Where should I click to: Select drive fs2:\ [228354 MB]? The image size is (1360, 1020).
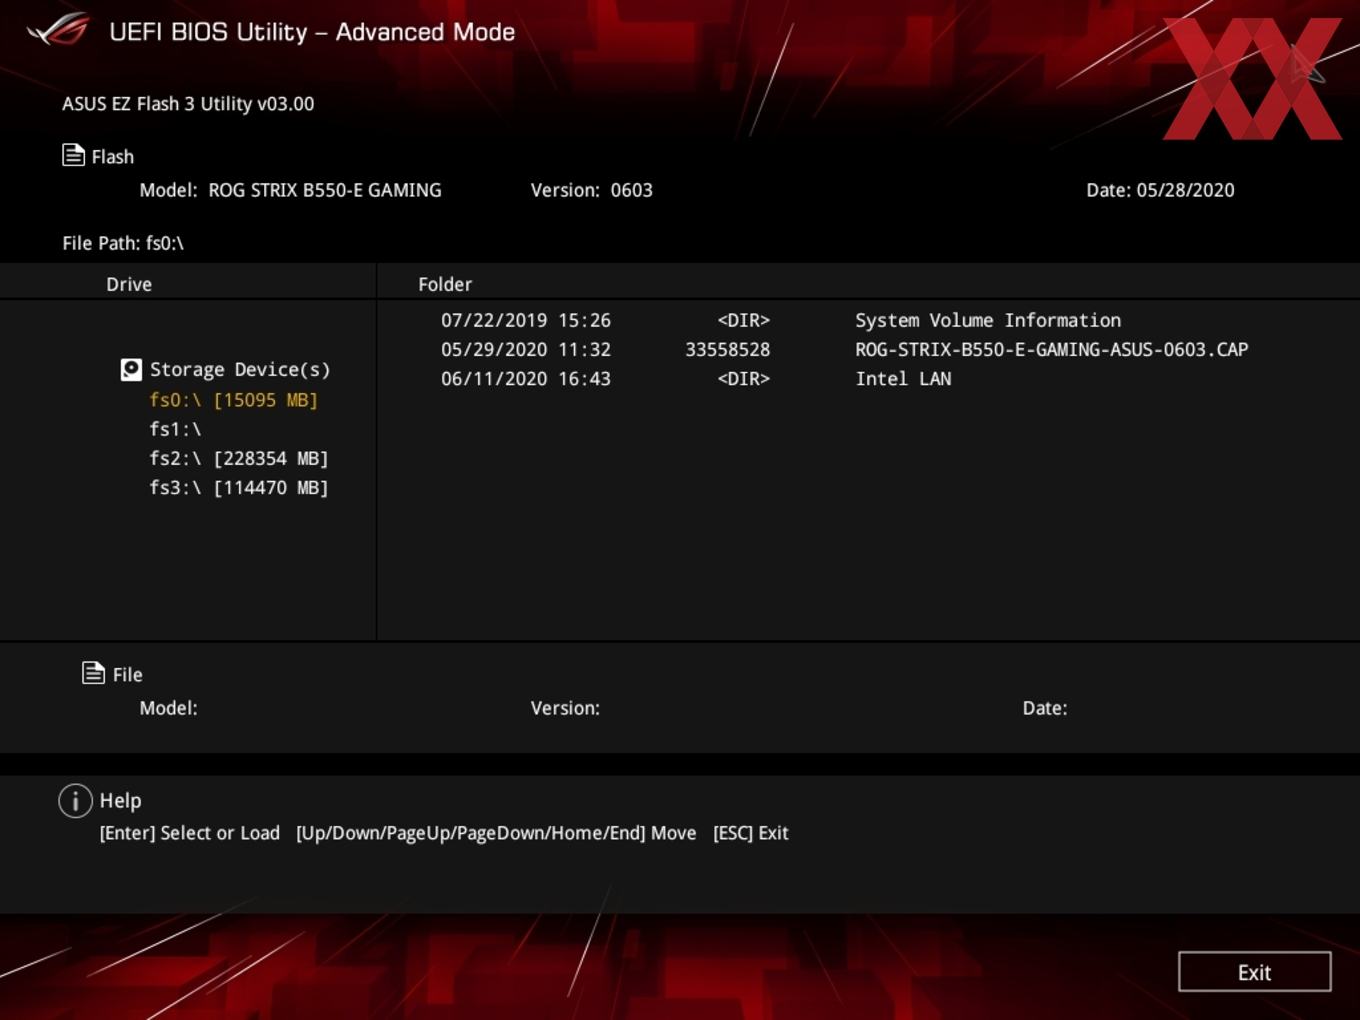pos(239,458)
